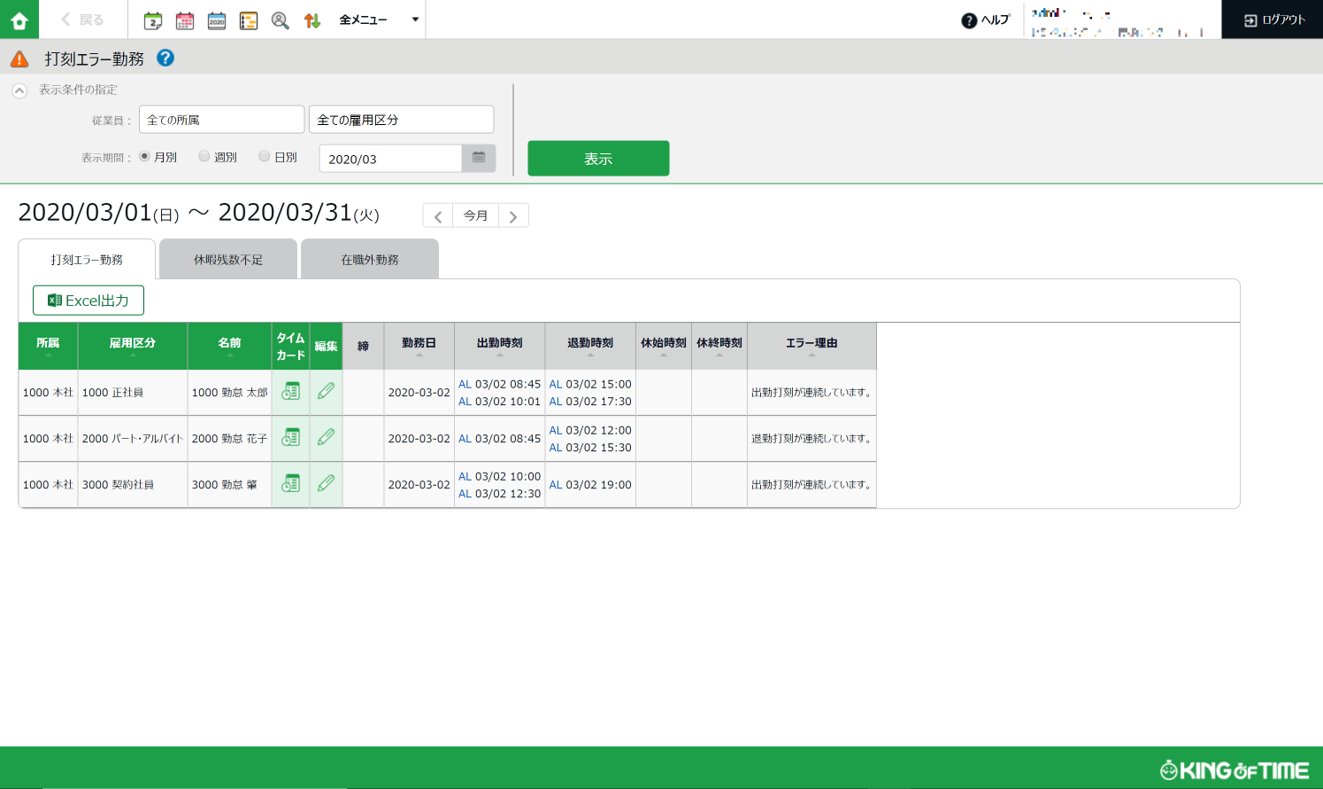Select the 月別 radio button
This screenshot has height=789, width=1323.
[145, 156]
